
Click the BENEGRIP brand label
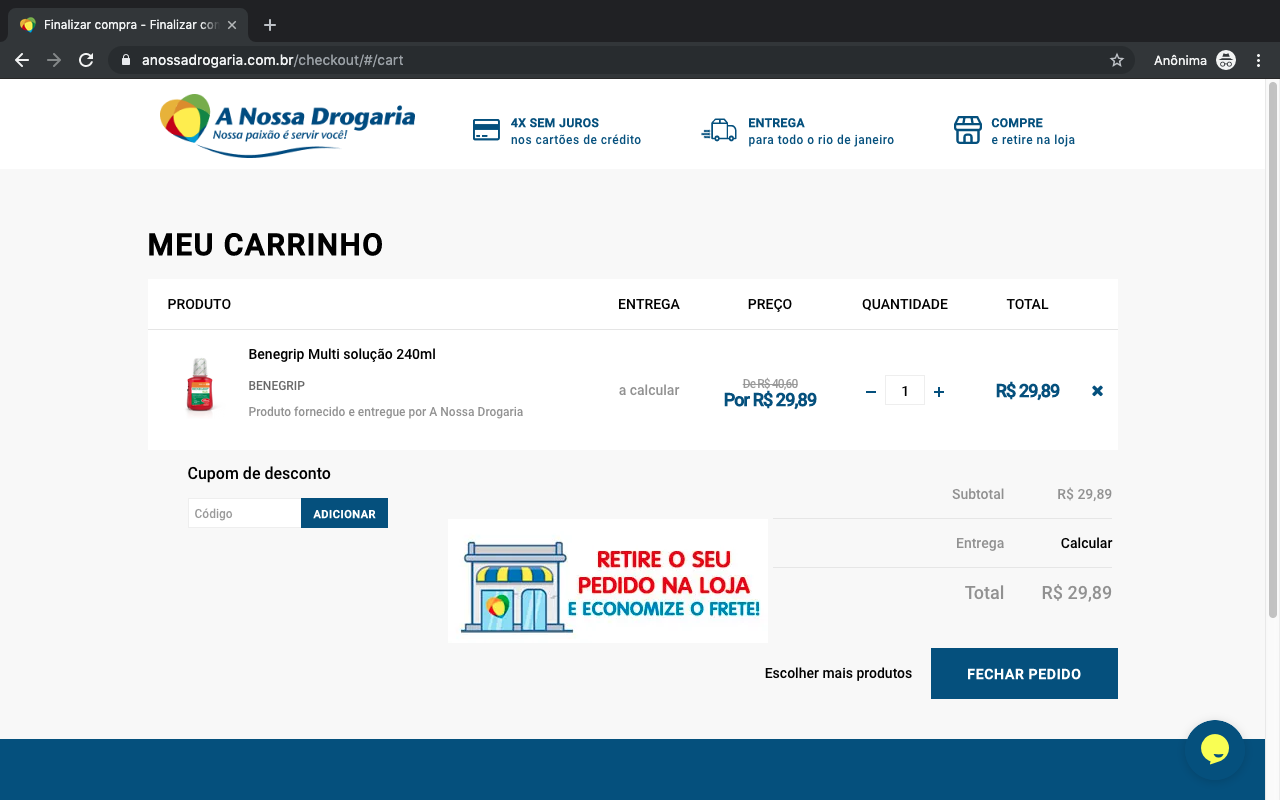277,386
